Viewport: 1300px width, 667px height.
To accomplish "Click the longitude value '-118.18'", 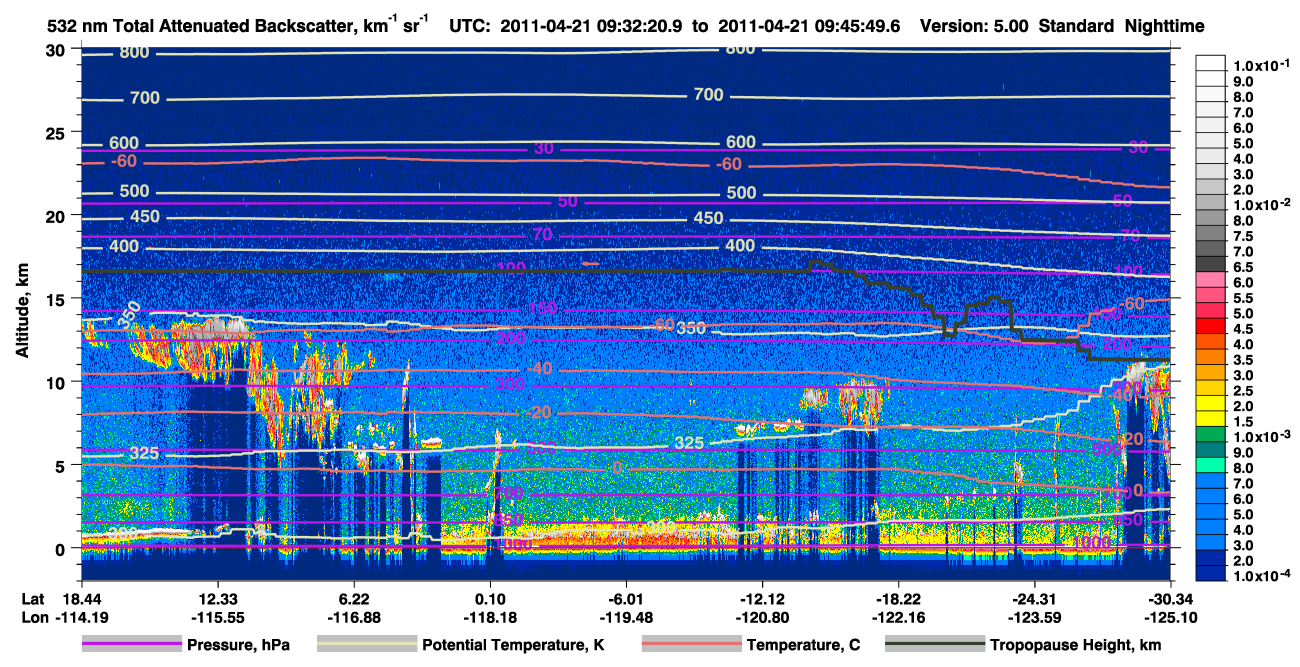I will tap(489, 616).
